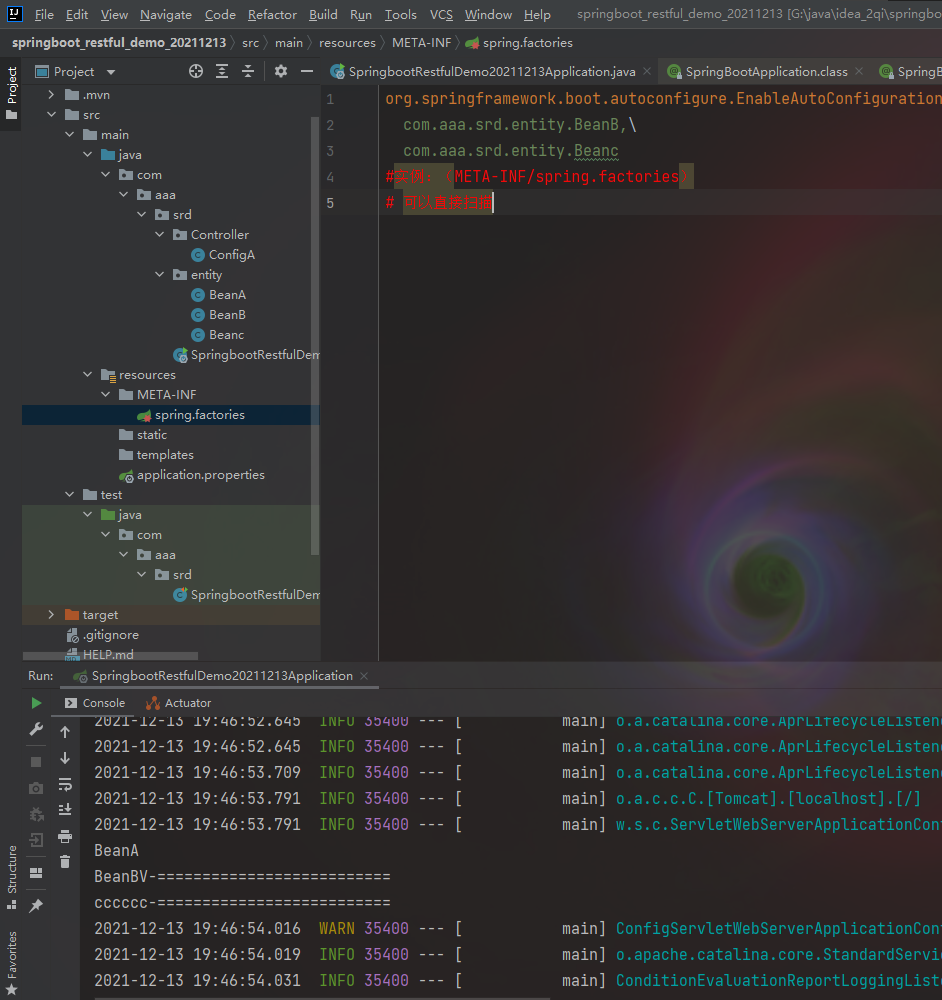Toggle pin tab in Run window
Screen dimensions: 942x1000
[x=36, y=906]
